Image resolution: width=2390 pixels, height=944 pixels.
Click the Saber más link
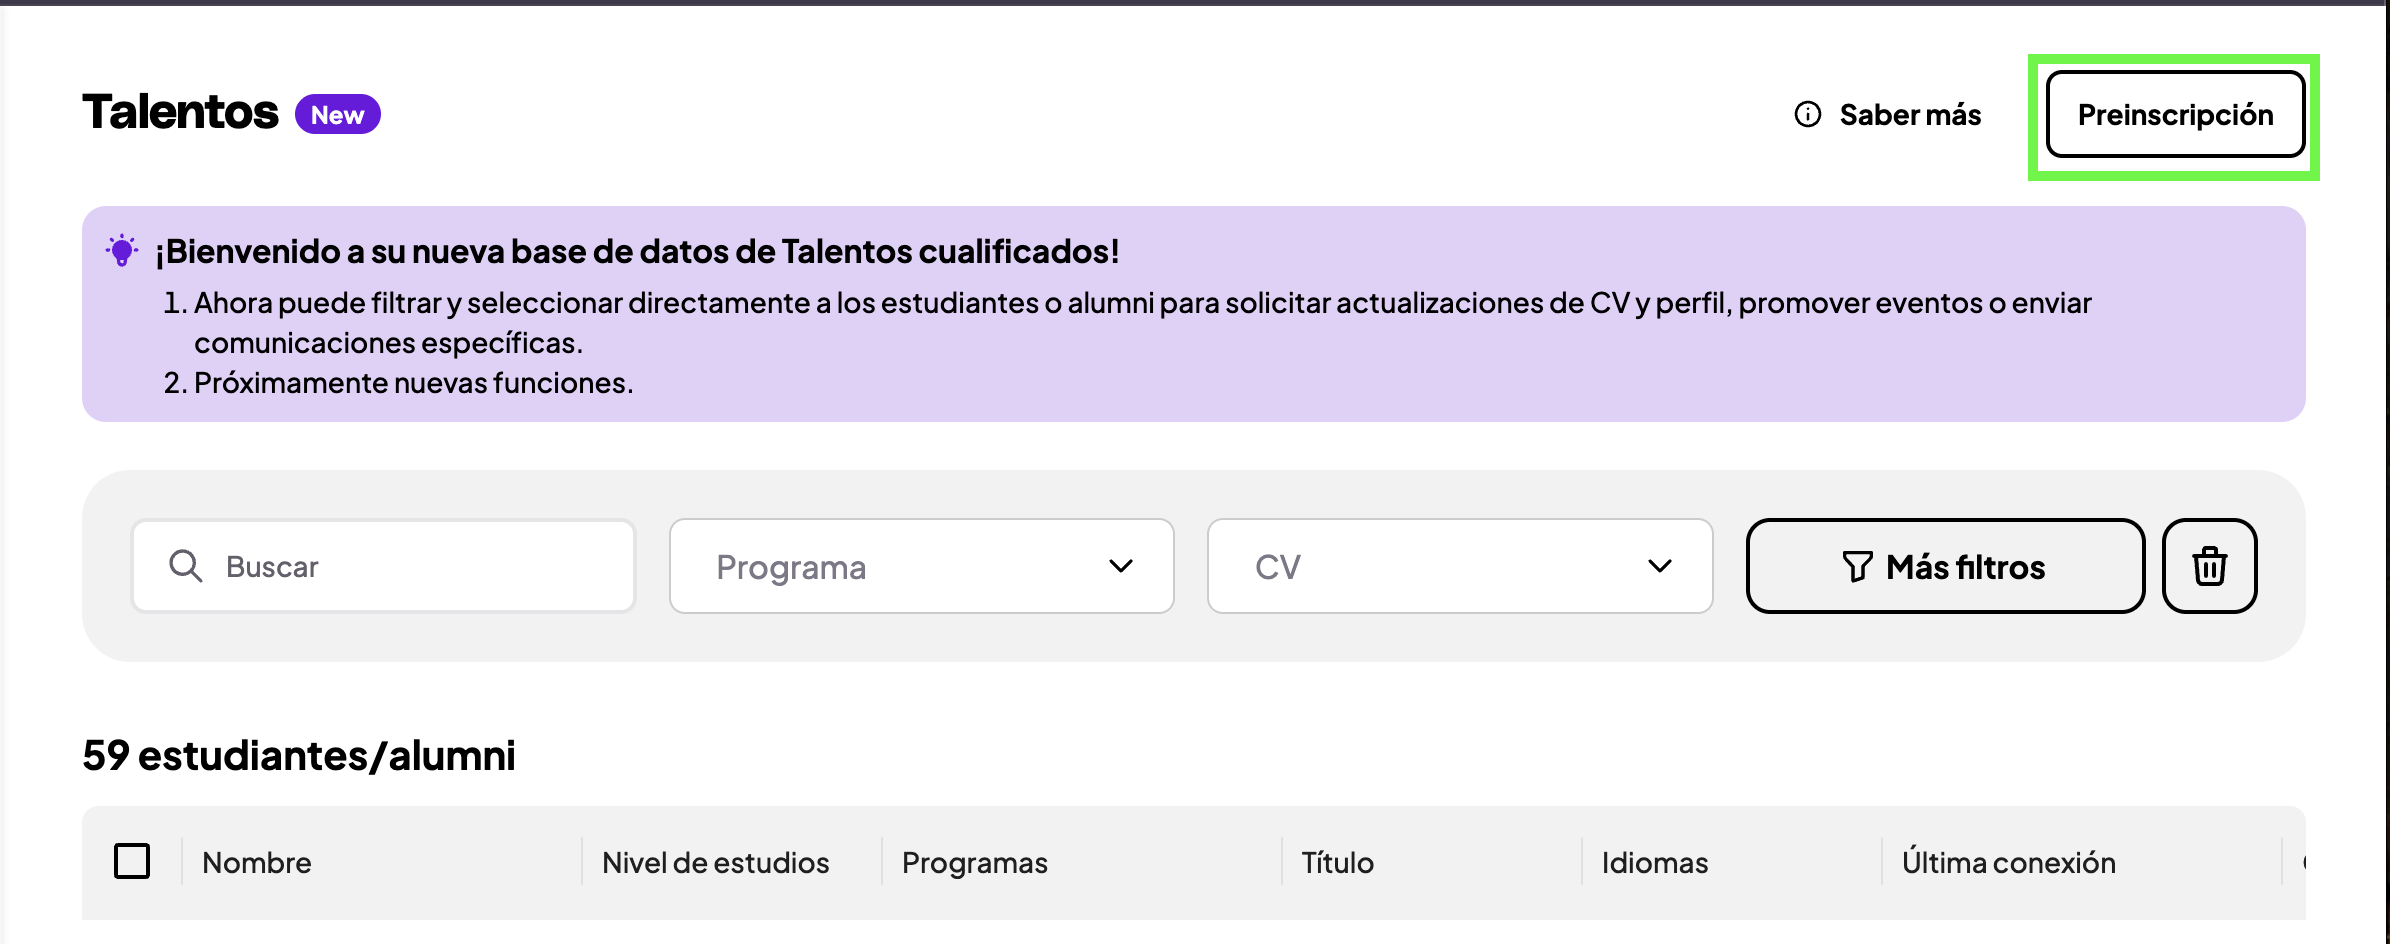[1909, 115]
